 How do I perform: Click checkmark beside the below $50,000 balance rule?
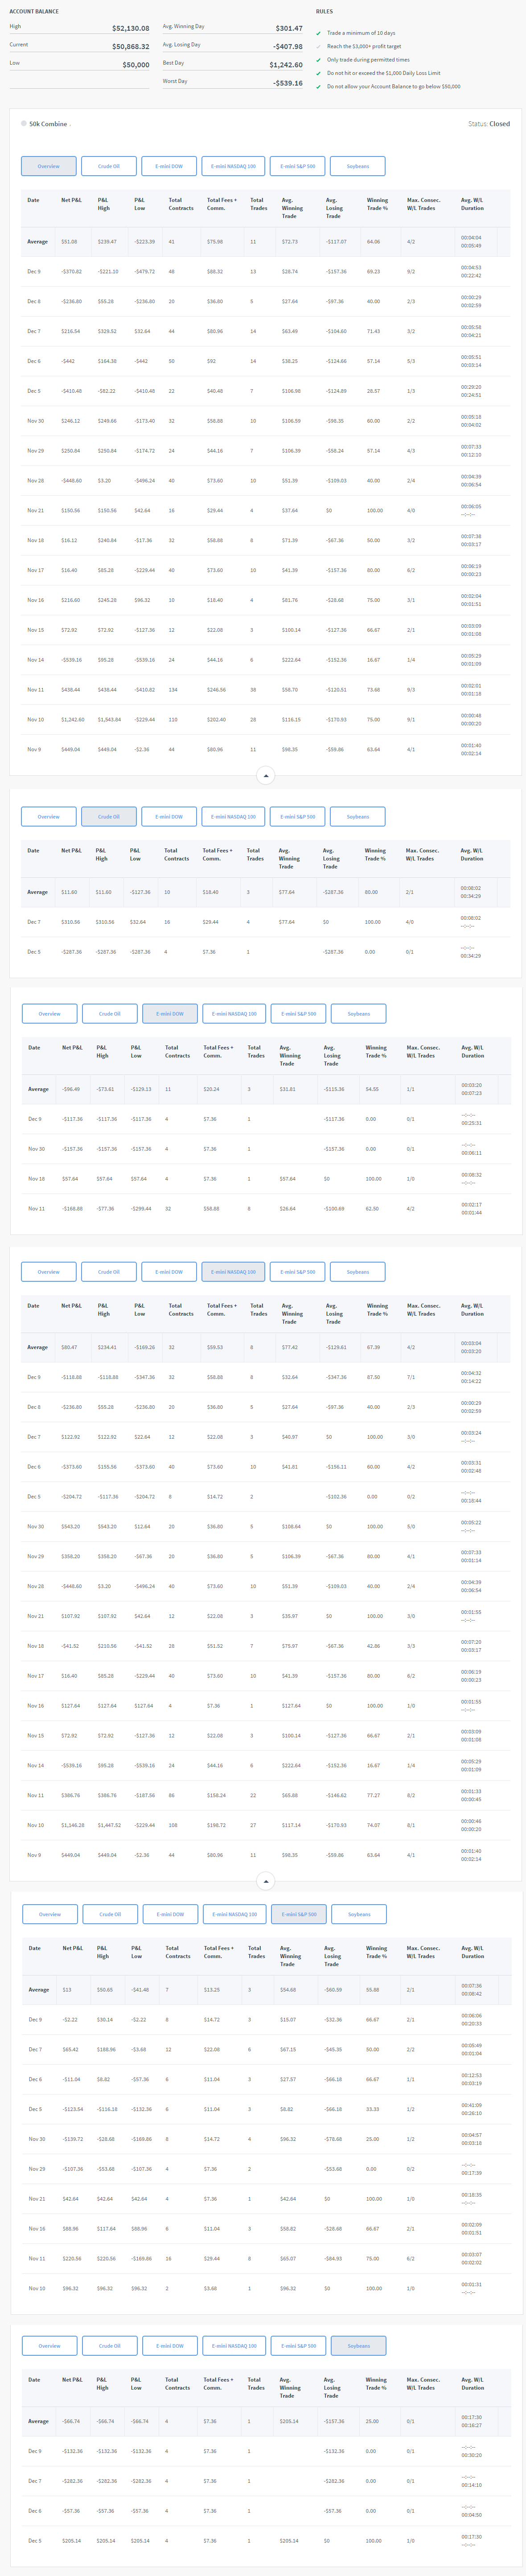(x=318, y=87)
